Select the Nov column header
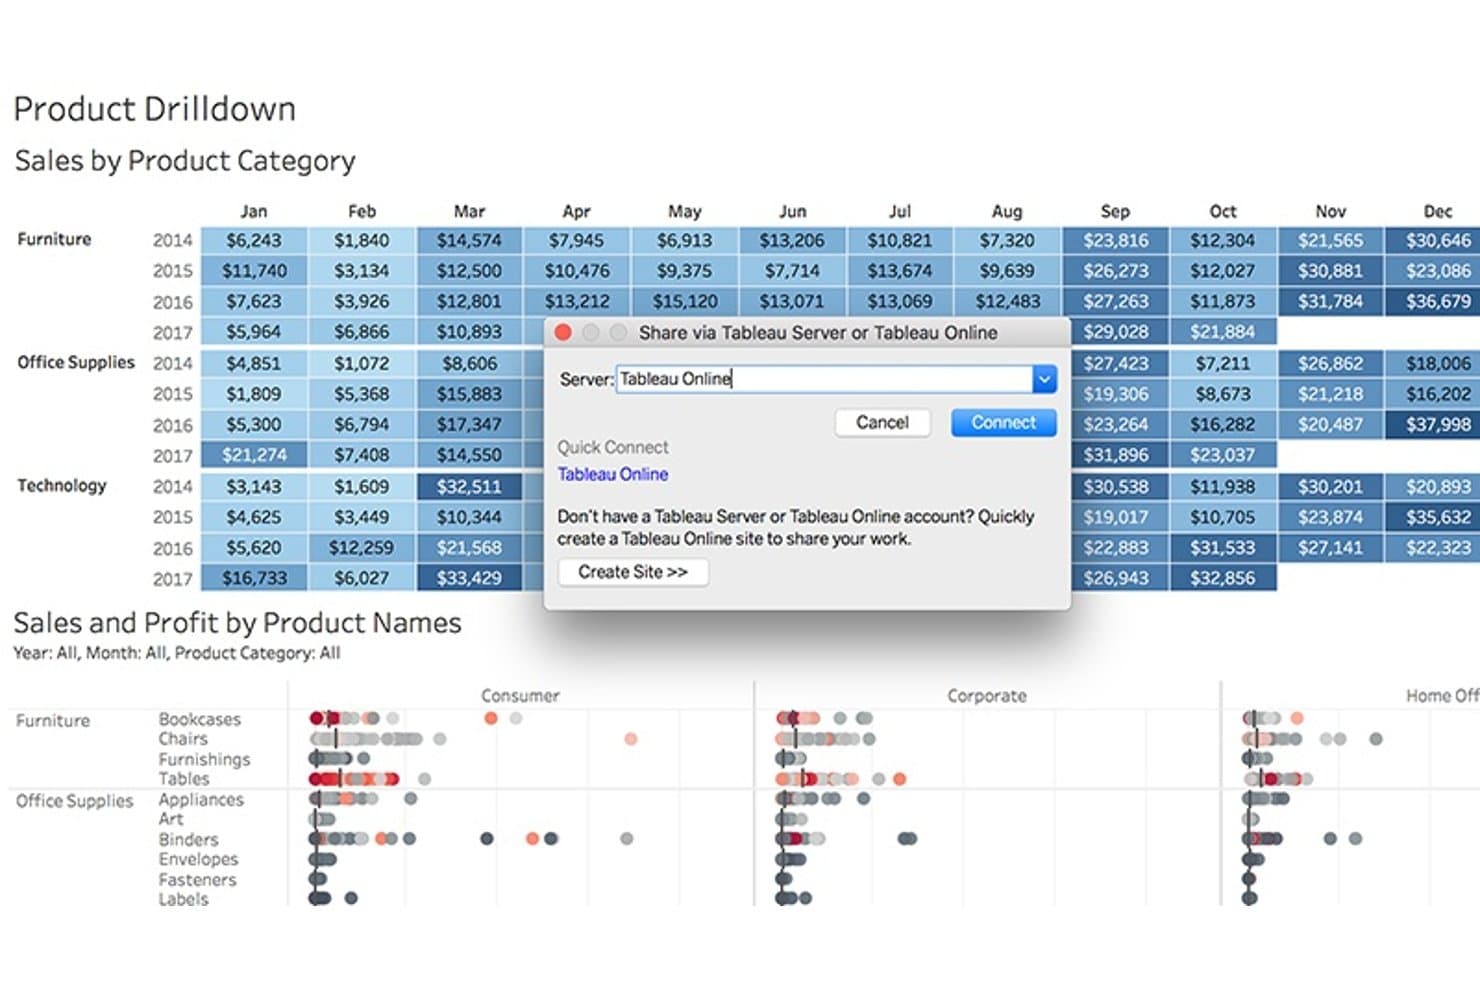Image resolution: width=1480 pixels, height=987 pixels. (1330, 211)
